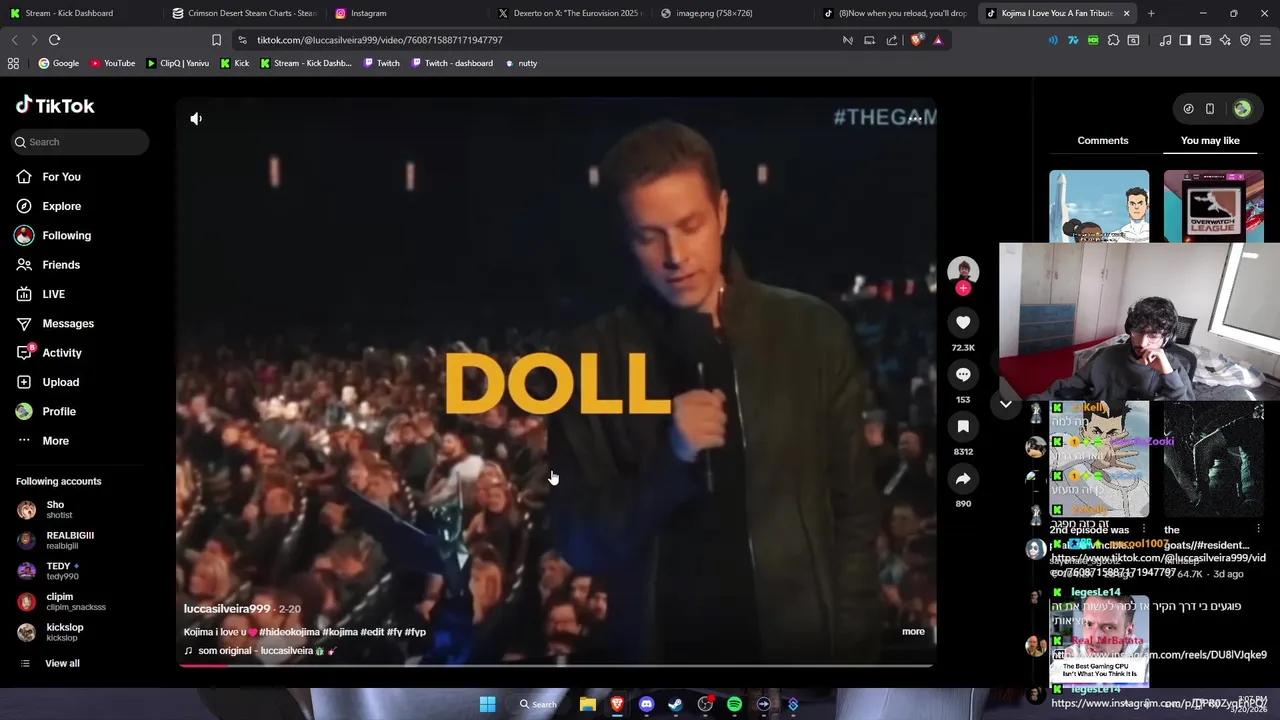Open clipim following account
The width and height of the screenshot is (1280, 720).
(x=60, y=601)
